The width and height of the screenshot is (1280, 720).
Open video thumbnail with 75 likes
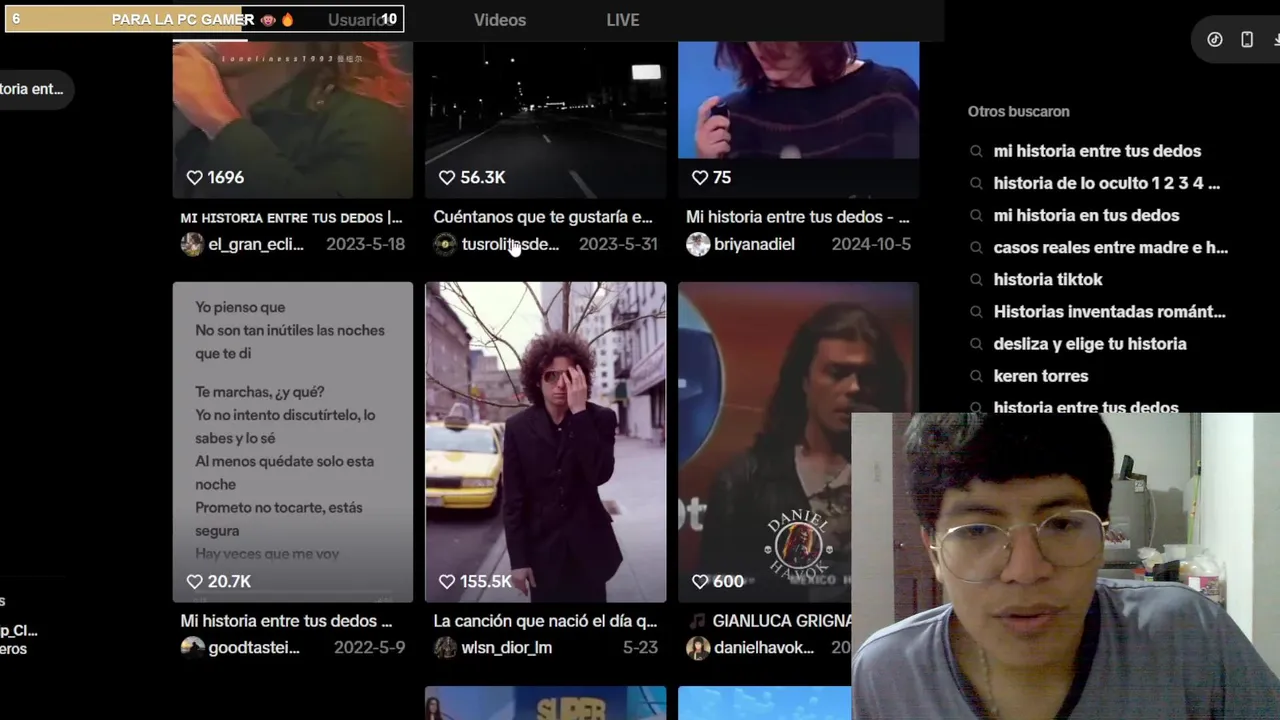(798, 120)
